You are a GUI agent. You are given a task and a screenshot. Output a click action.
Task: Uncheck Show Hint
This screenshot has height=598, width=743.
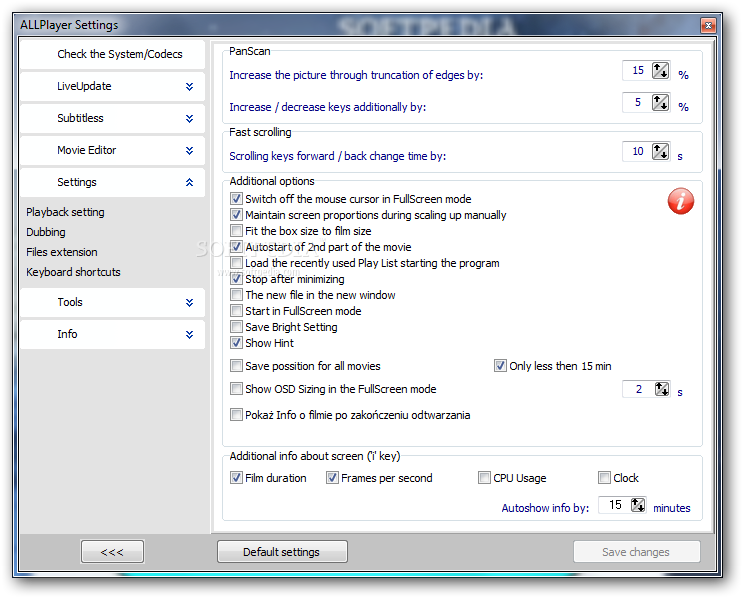tap(236, 343)
